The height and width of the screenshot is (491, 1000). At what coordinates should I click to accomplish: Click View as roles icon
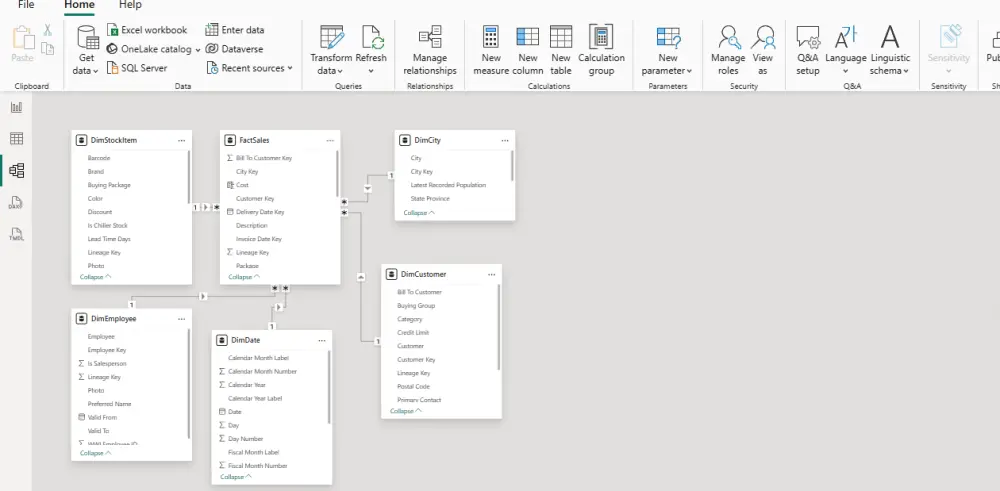coord(763,38)
